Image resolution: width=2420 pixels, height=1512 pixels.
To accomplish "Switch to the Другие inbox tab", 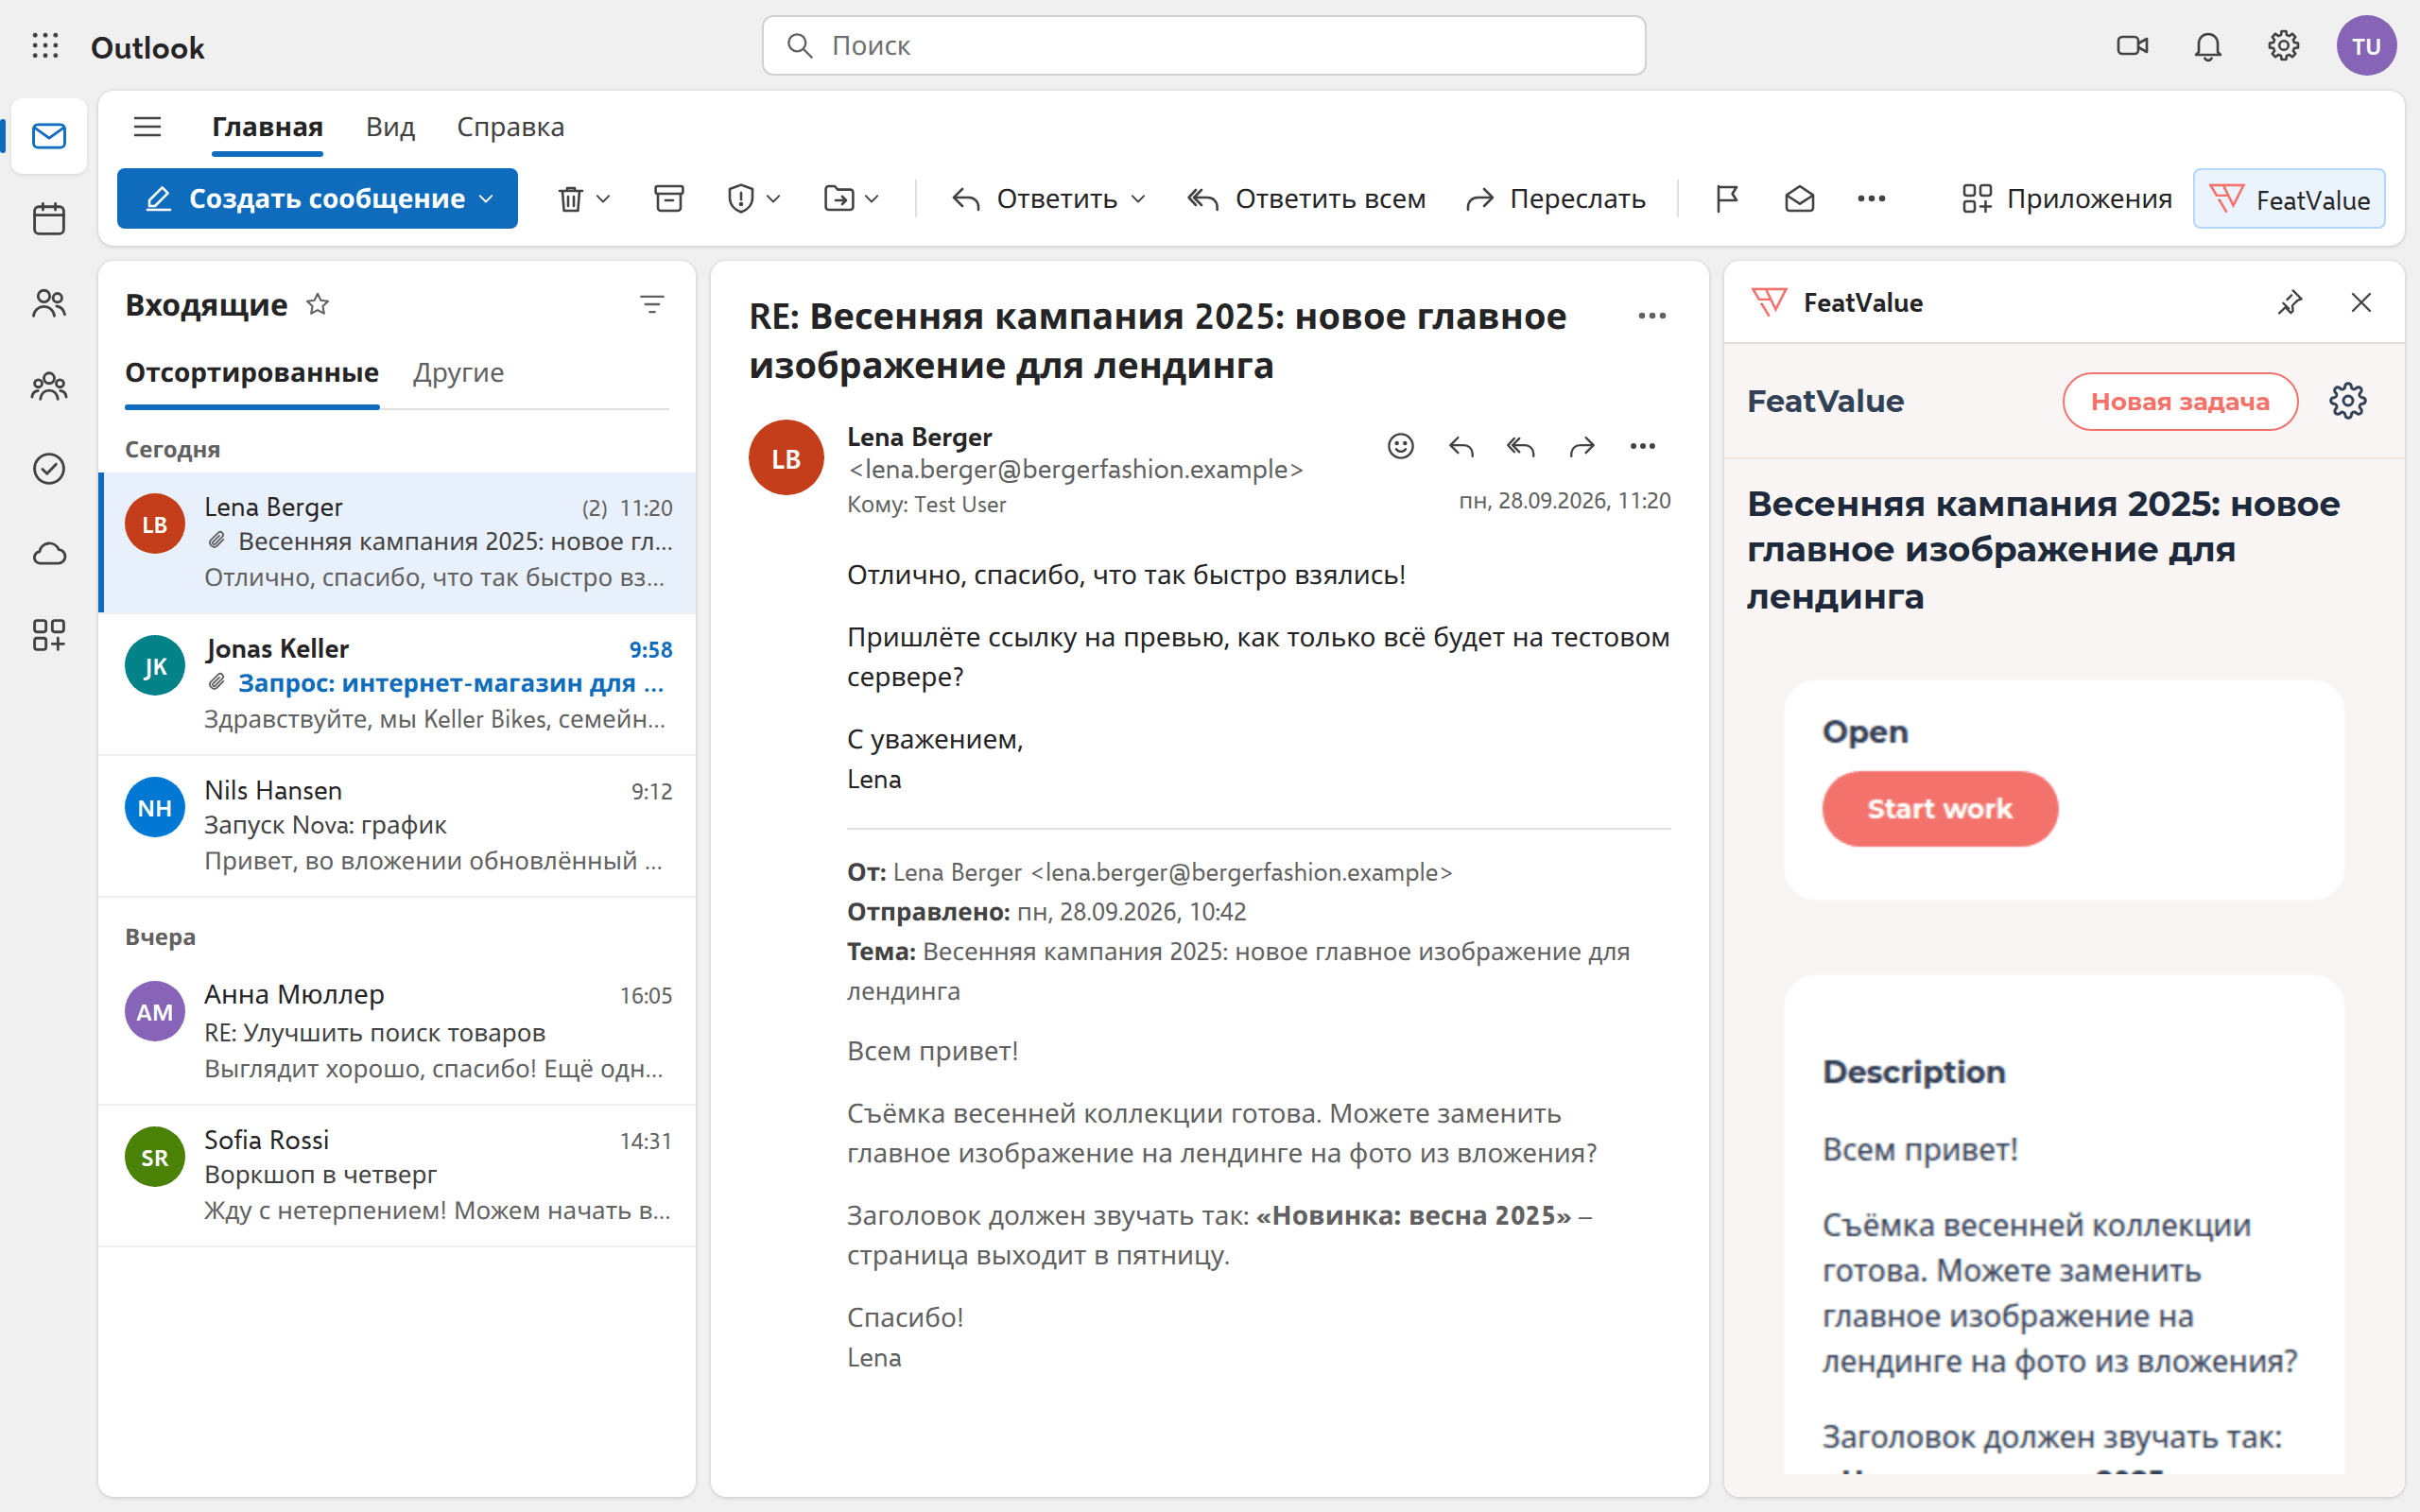I will [458, 373].
